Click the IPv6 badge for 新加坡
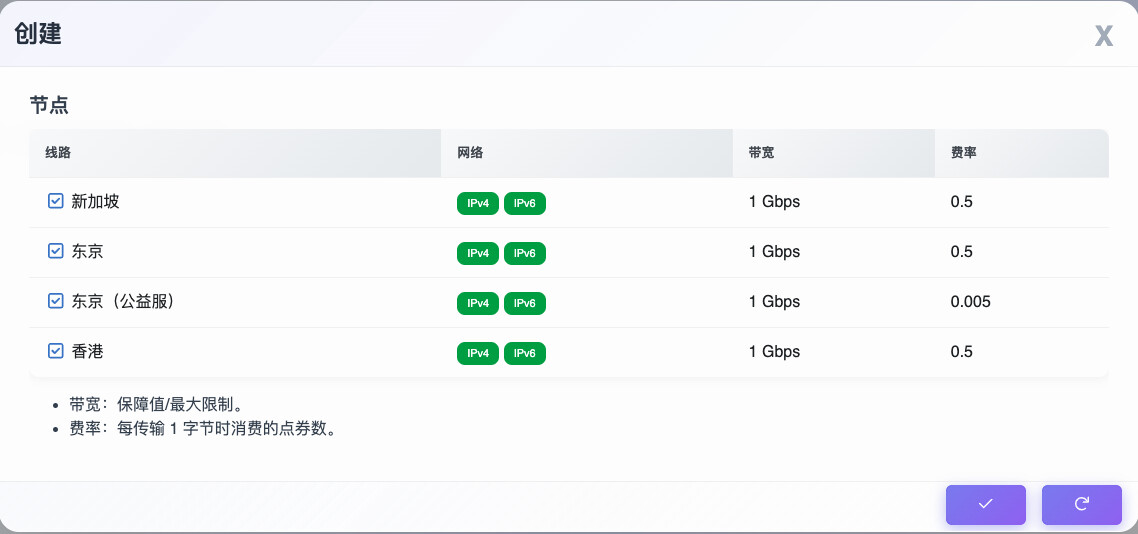Viewport: 1138px width, 534px height. pos(525,204)
